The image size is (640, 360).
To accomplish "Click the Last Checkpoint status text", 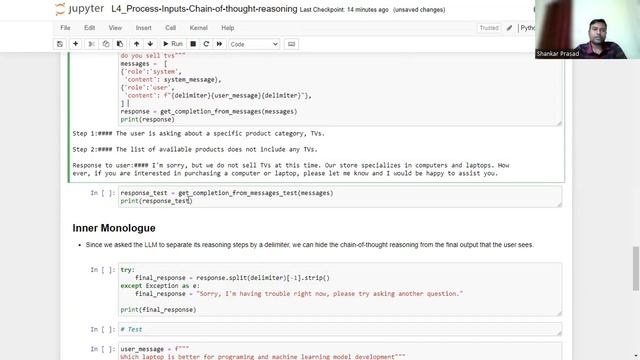I will tap(344, 10).
